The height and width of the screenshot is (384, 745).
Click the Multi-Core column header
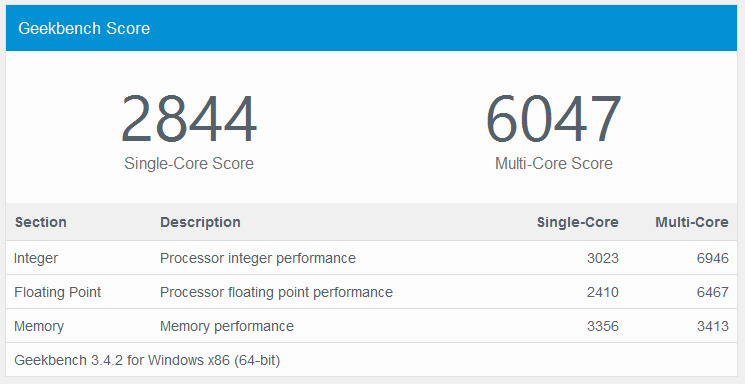[692, 222]
